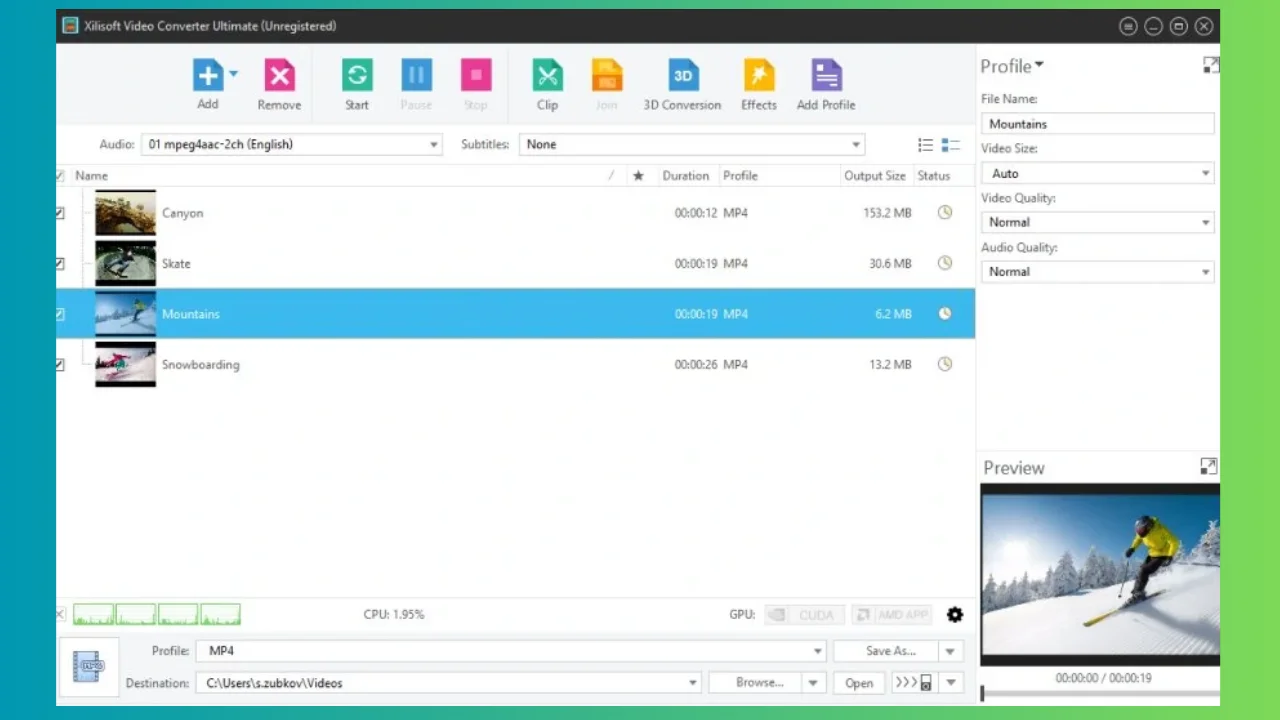Expand the Browse arrow dropdown
Screen dimensions: 1280x720
click(814, 683)
